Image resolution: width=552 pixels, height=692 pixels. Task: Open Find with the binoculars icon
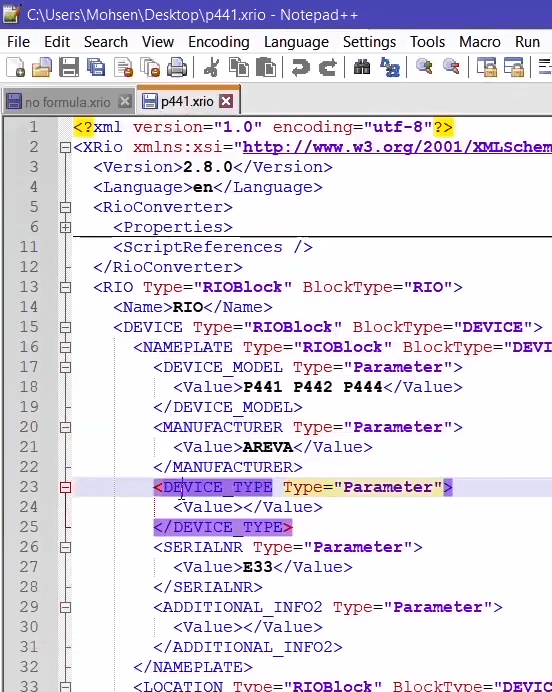(362, 68)
